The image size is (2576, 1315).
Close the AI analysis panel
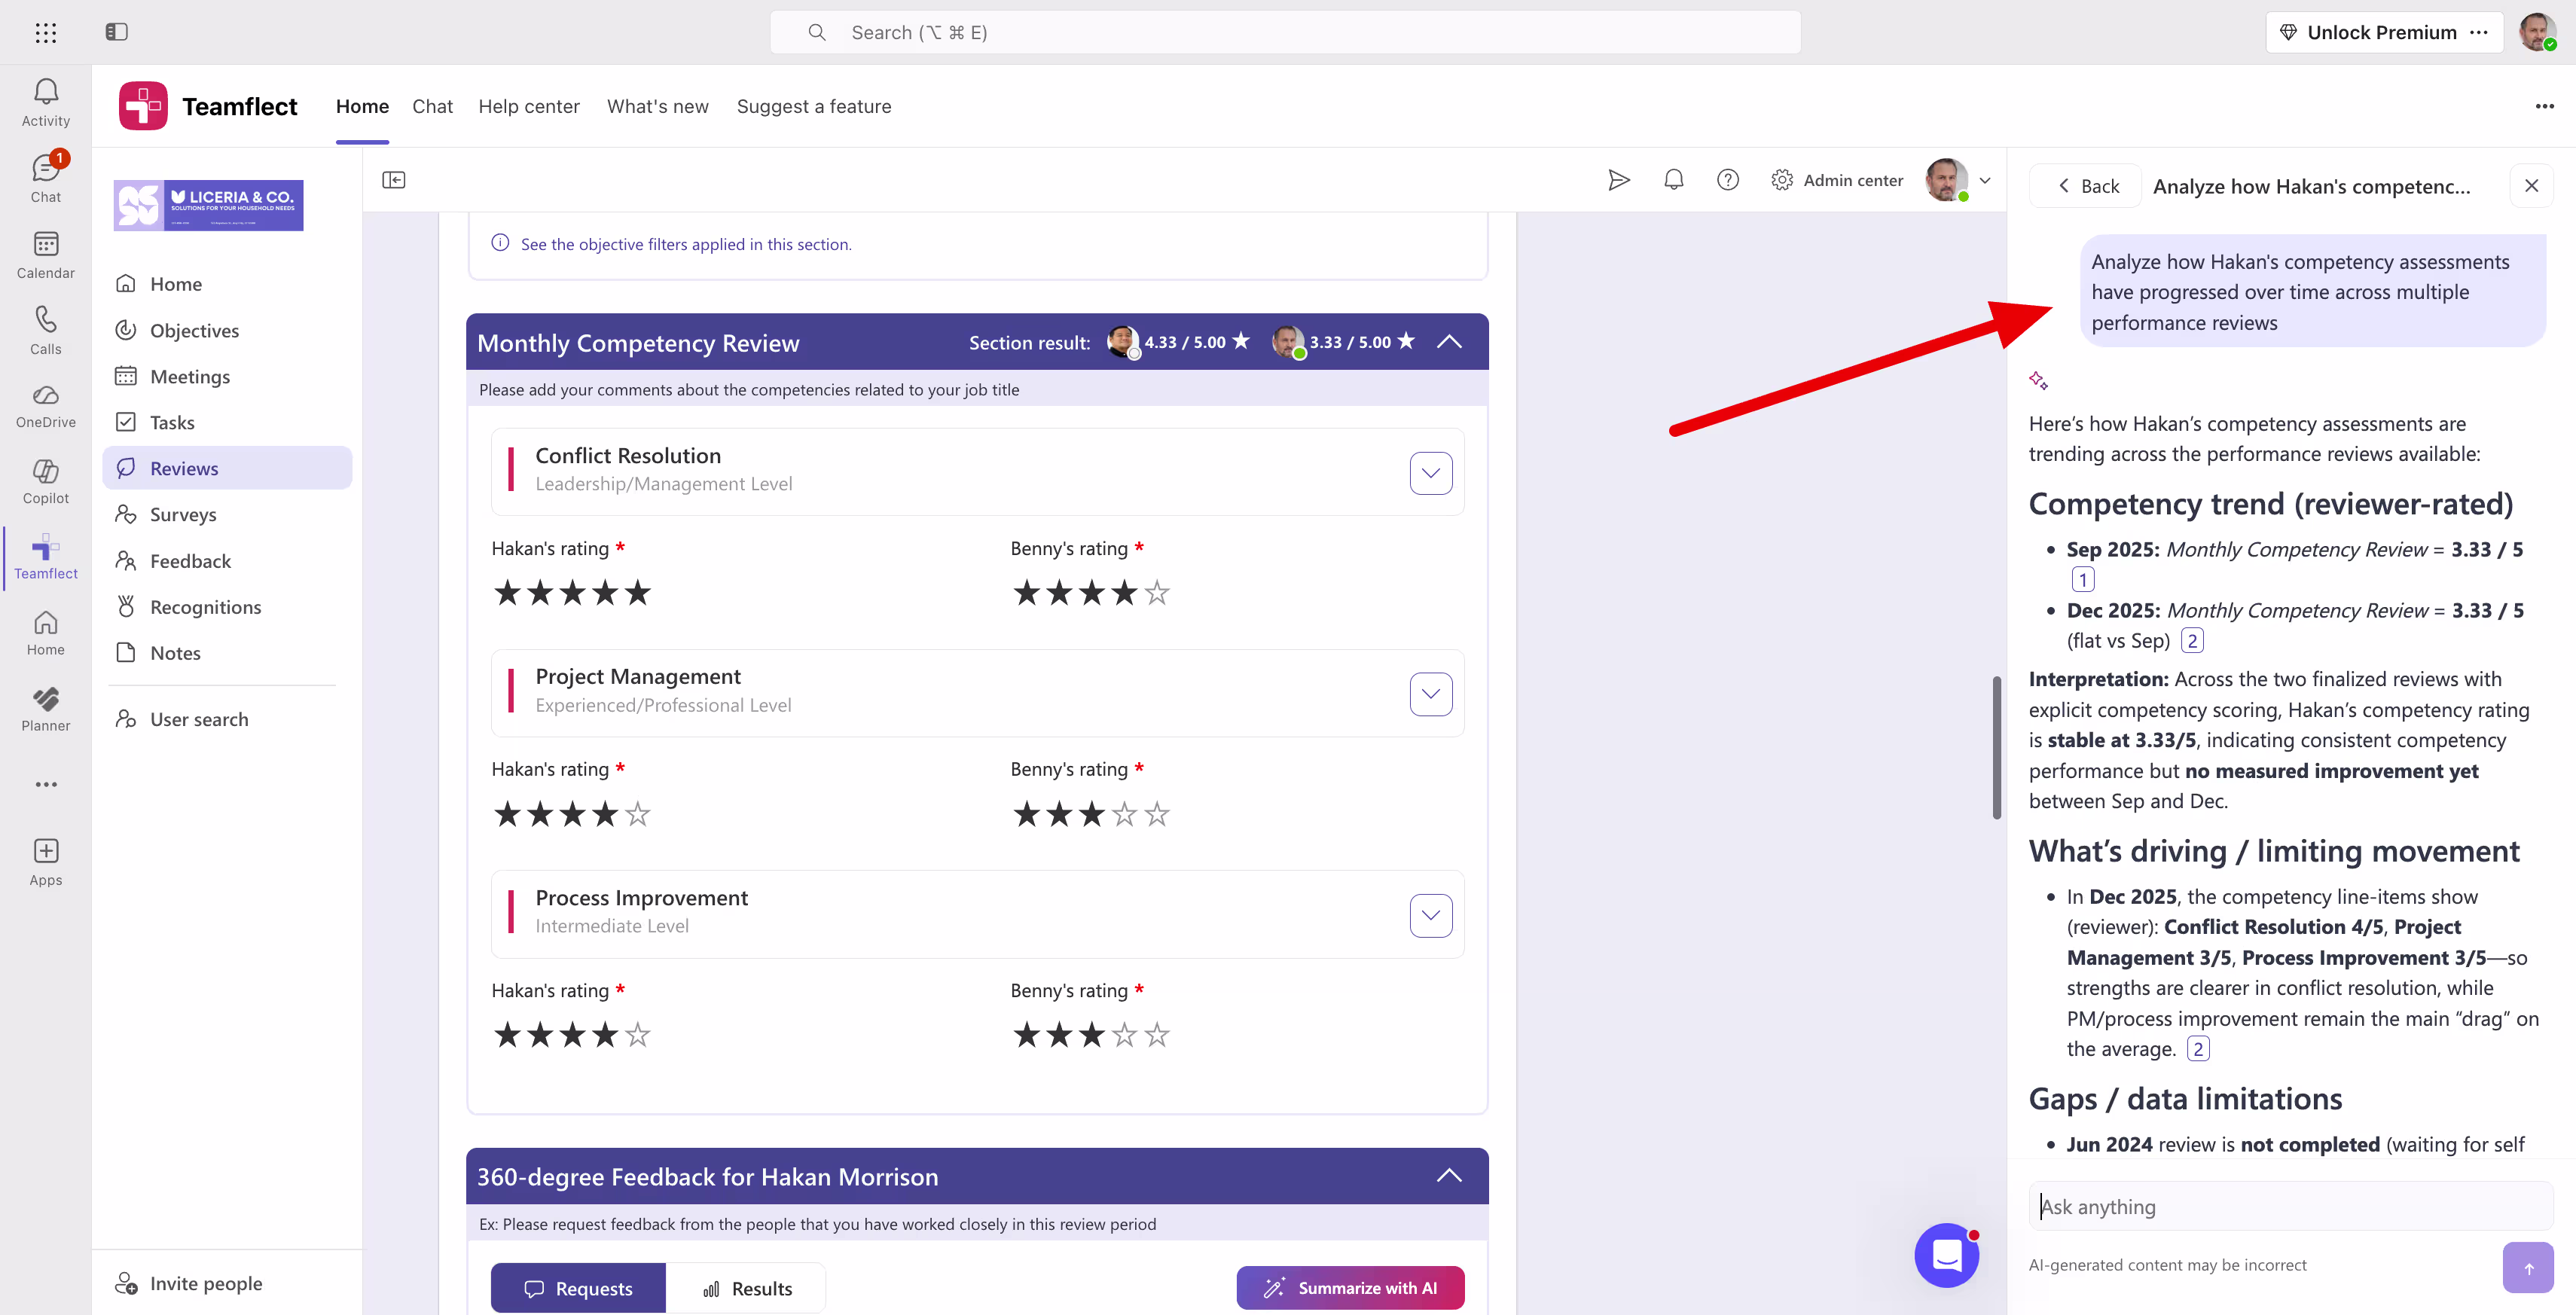pos(2532,186)
